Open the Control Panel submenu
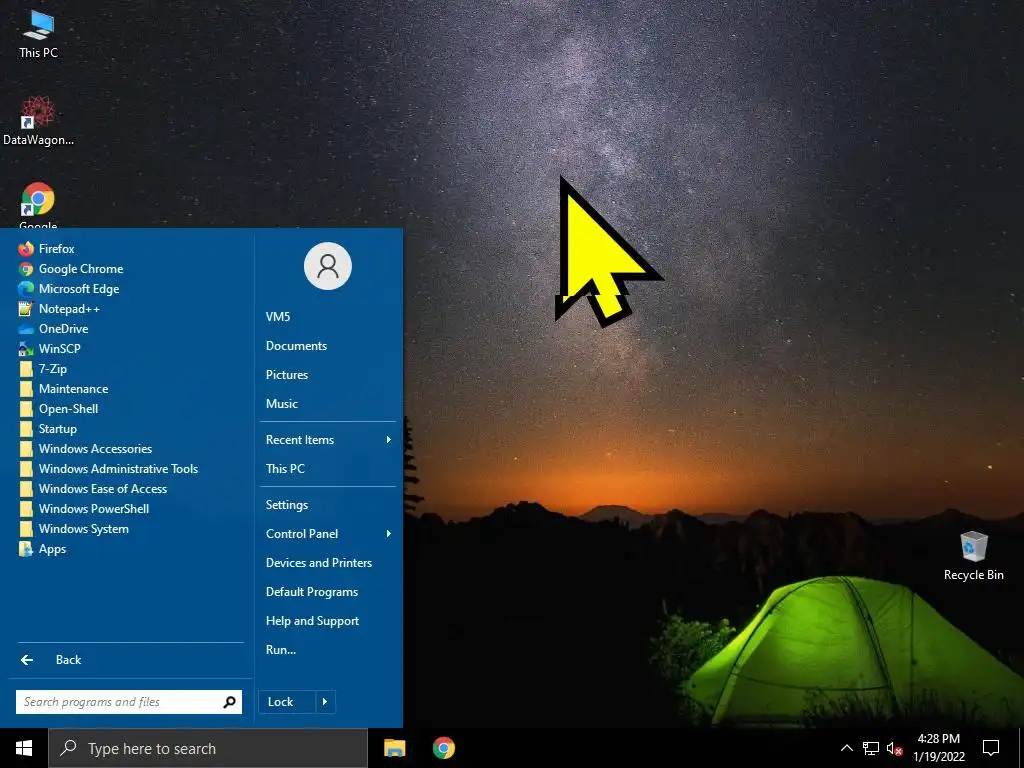This screenshot has width=1024, height=768. pos(328,534)
